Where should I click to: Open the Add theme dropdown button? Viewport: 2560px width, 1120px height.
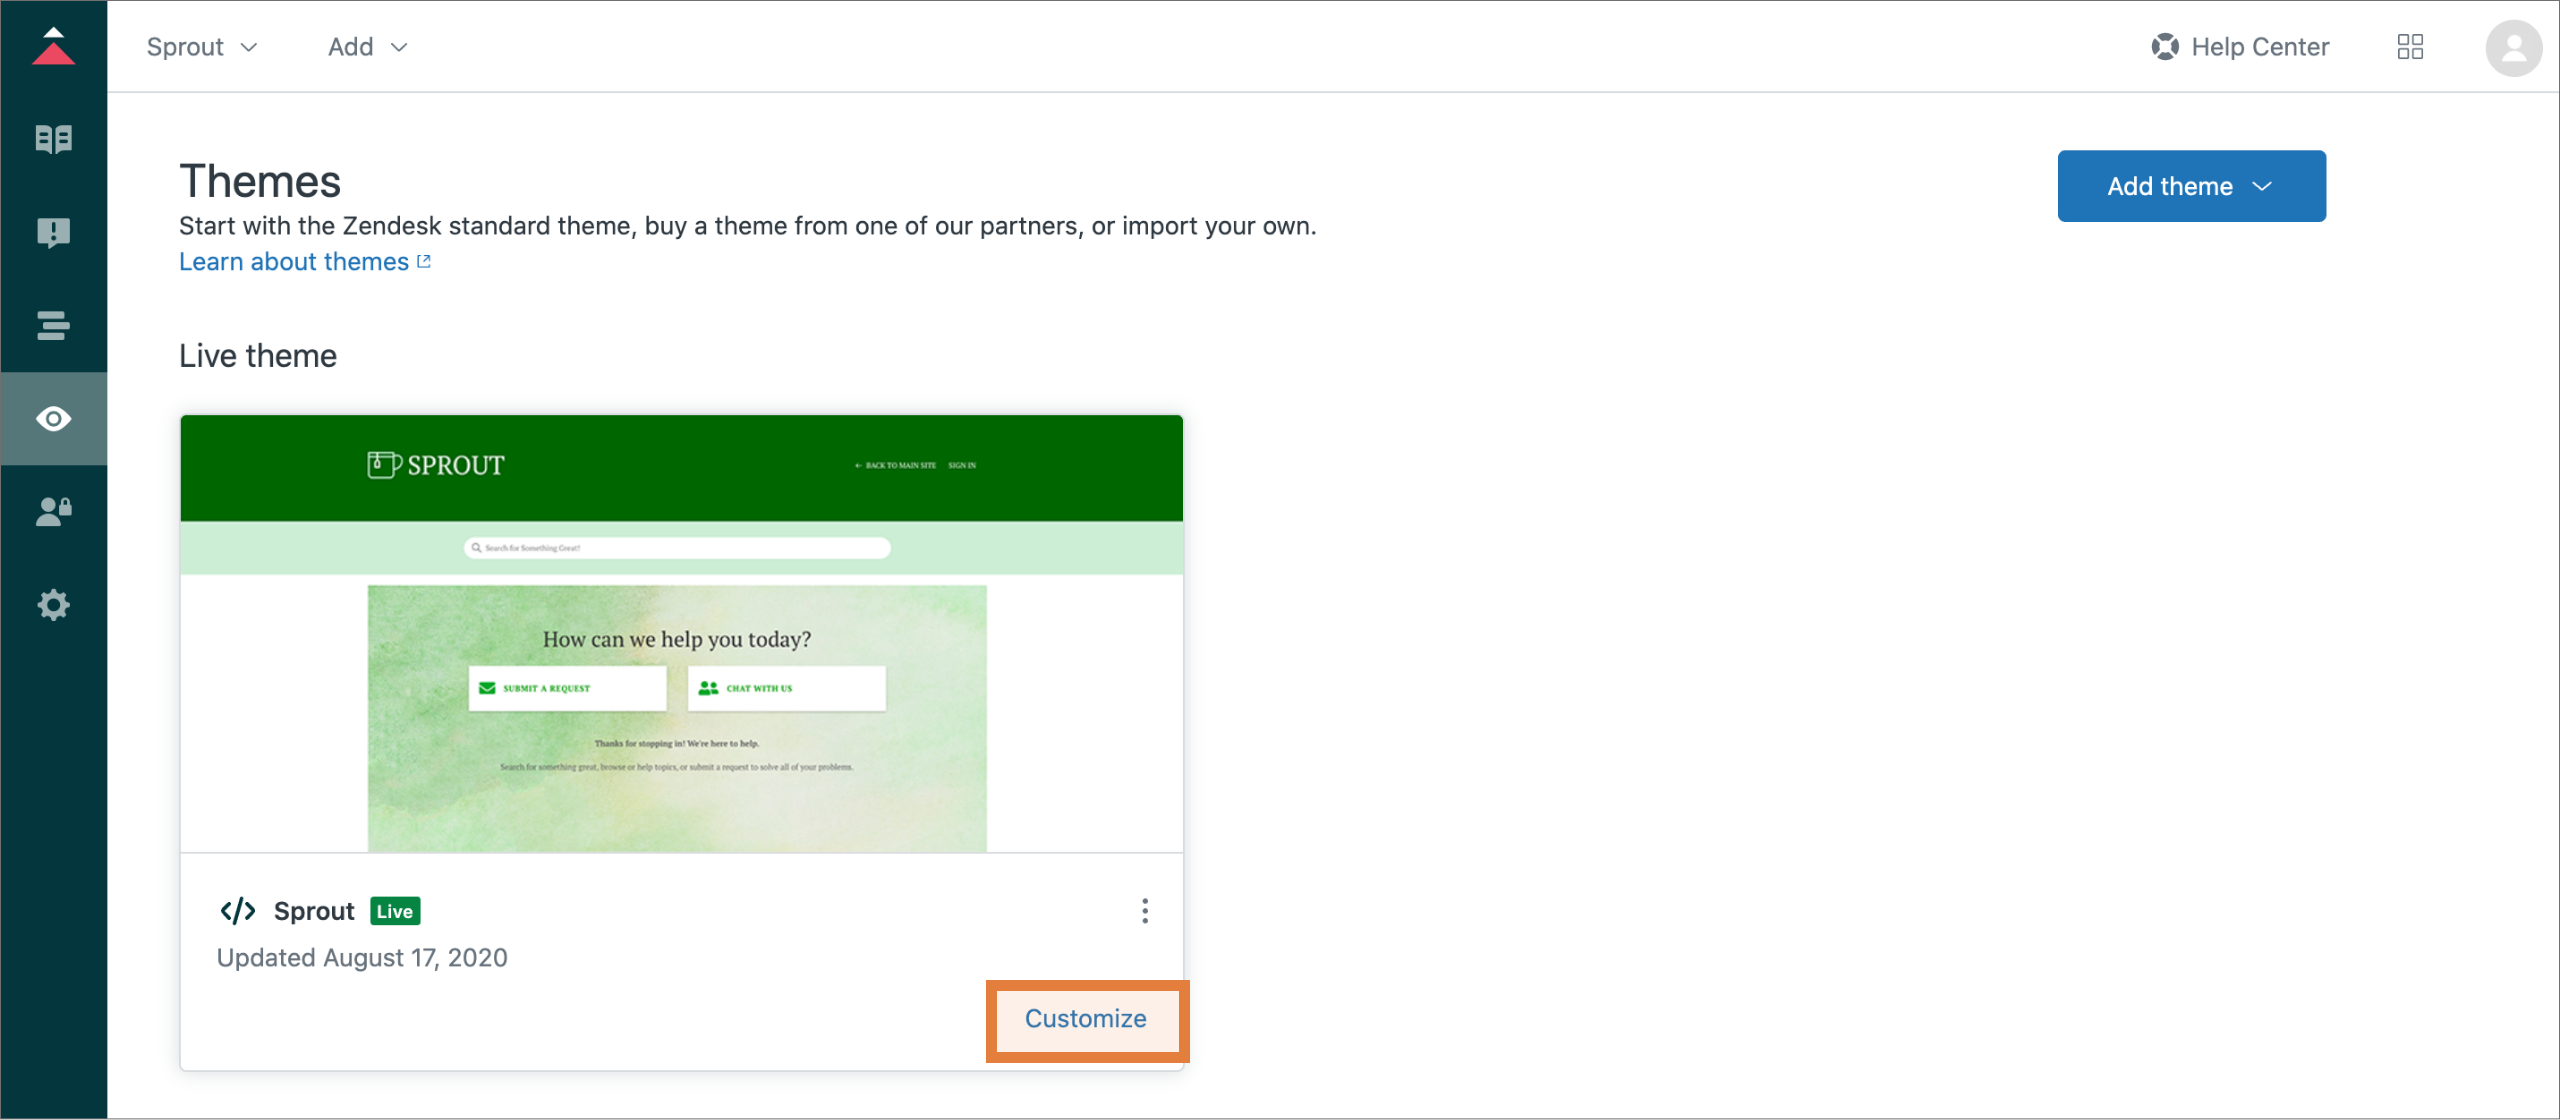pos(2191,186)
